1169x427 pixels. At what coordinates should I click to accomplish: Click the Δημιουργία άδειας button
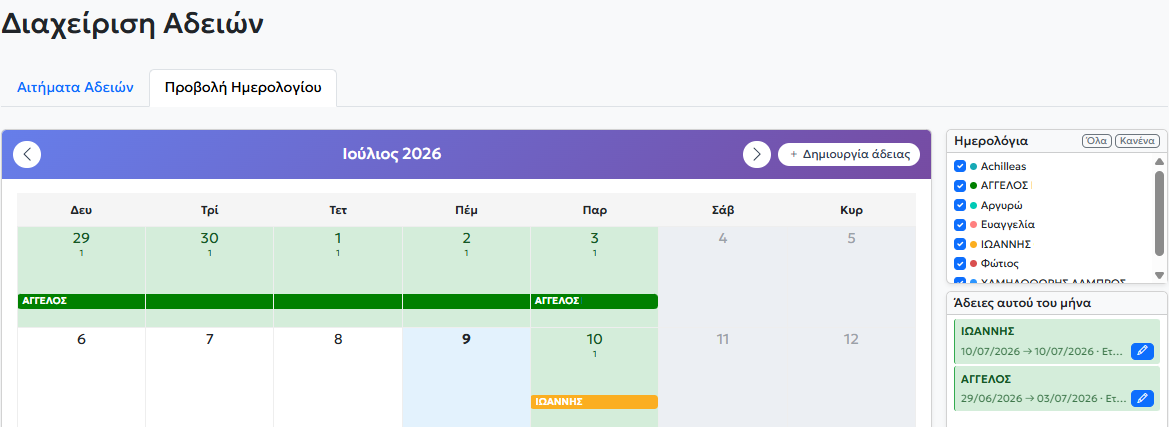pyautogui.click(x=849, y=154)
